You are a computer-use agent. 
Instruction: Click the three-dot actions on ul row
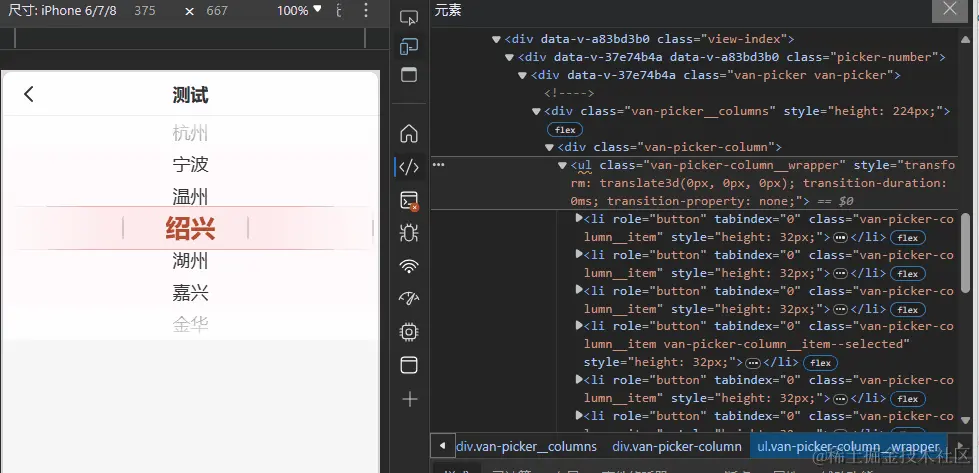click(438, 165)
